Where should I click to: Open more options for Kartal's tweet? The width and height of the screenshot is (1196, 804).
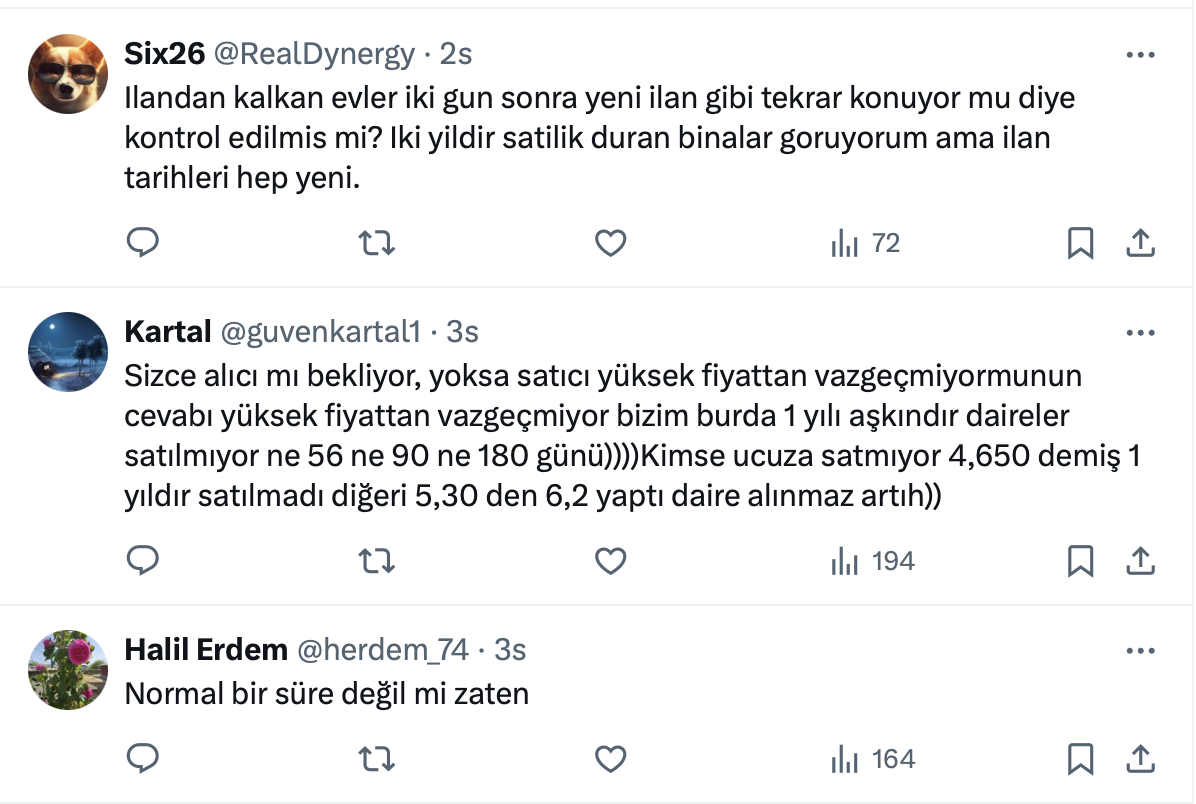[1140, 332]
